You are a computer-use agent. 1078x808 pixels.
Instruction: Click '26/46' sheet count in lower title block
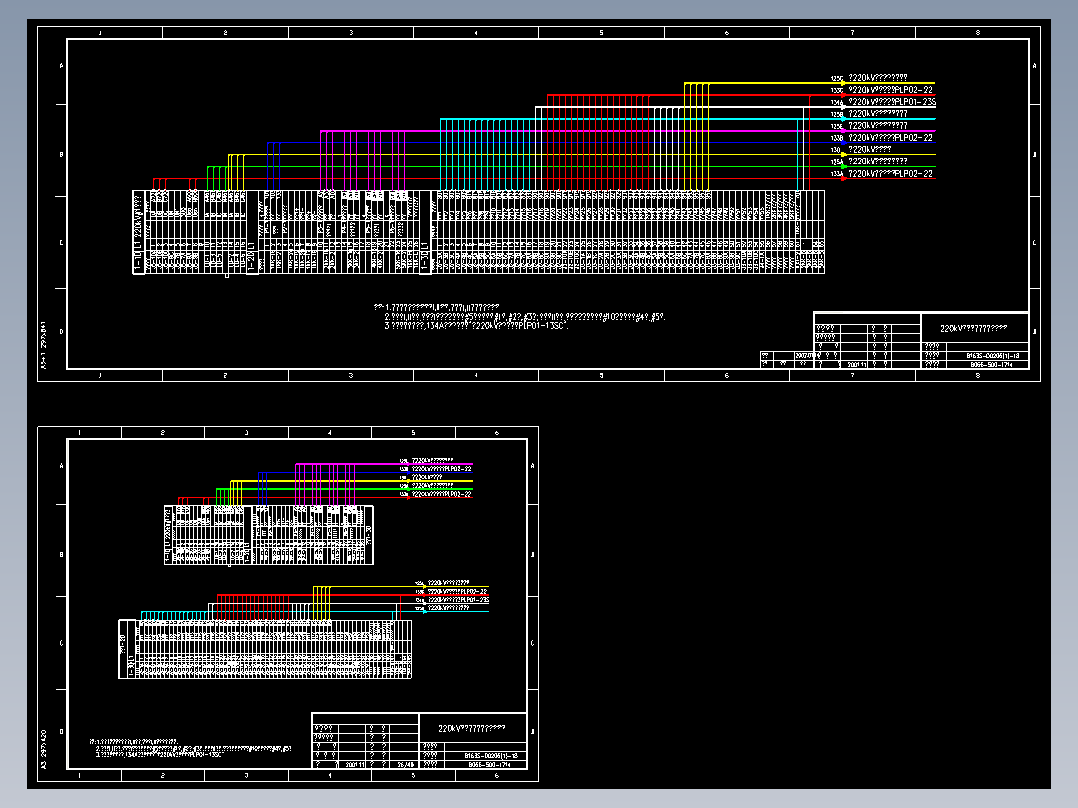pos(406,765)
